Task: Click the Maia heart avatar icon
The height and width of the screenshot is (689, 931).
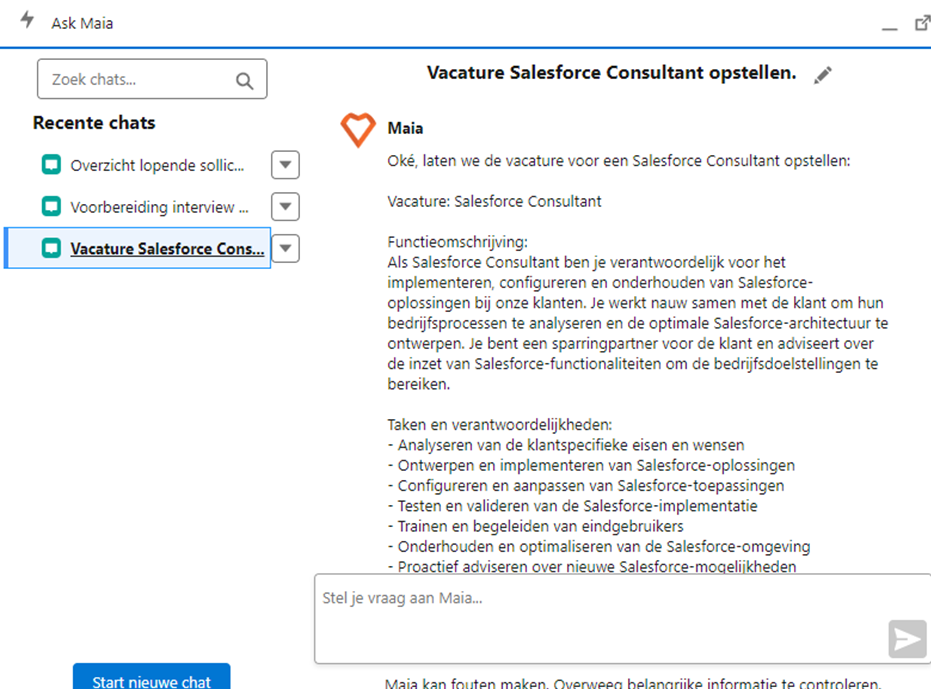Action: [358, 130]
